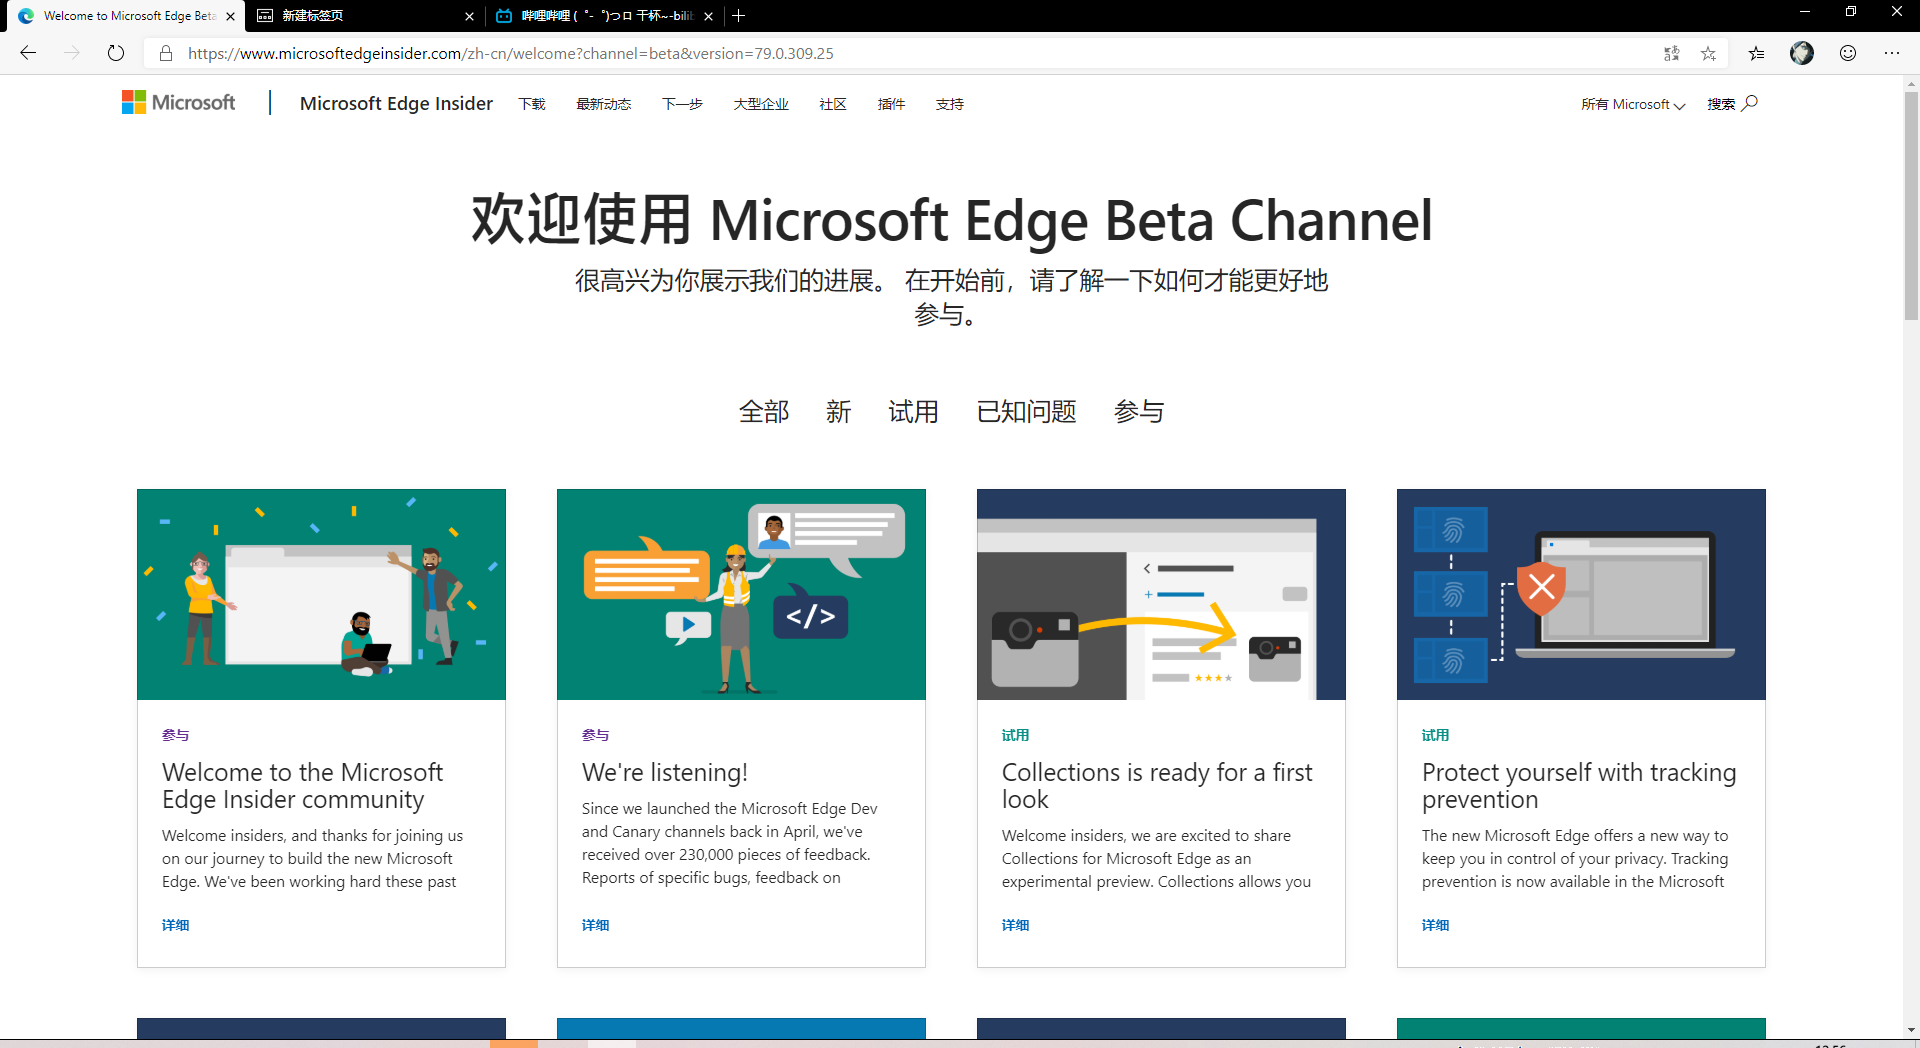Click the 参与 tag on We're listening card

pos(596,735)
